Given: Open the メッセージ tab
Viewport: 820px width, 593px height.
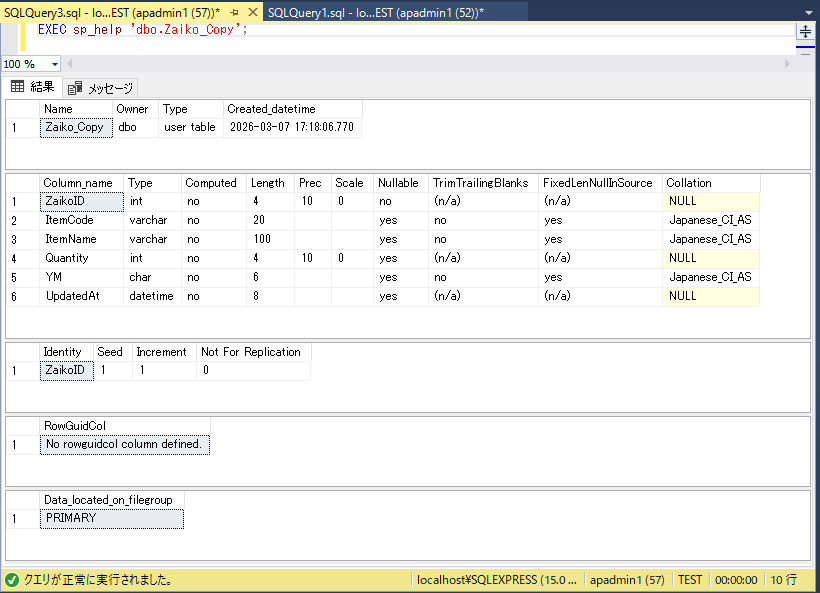Looking at the screenshot, I should (102, 88).
